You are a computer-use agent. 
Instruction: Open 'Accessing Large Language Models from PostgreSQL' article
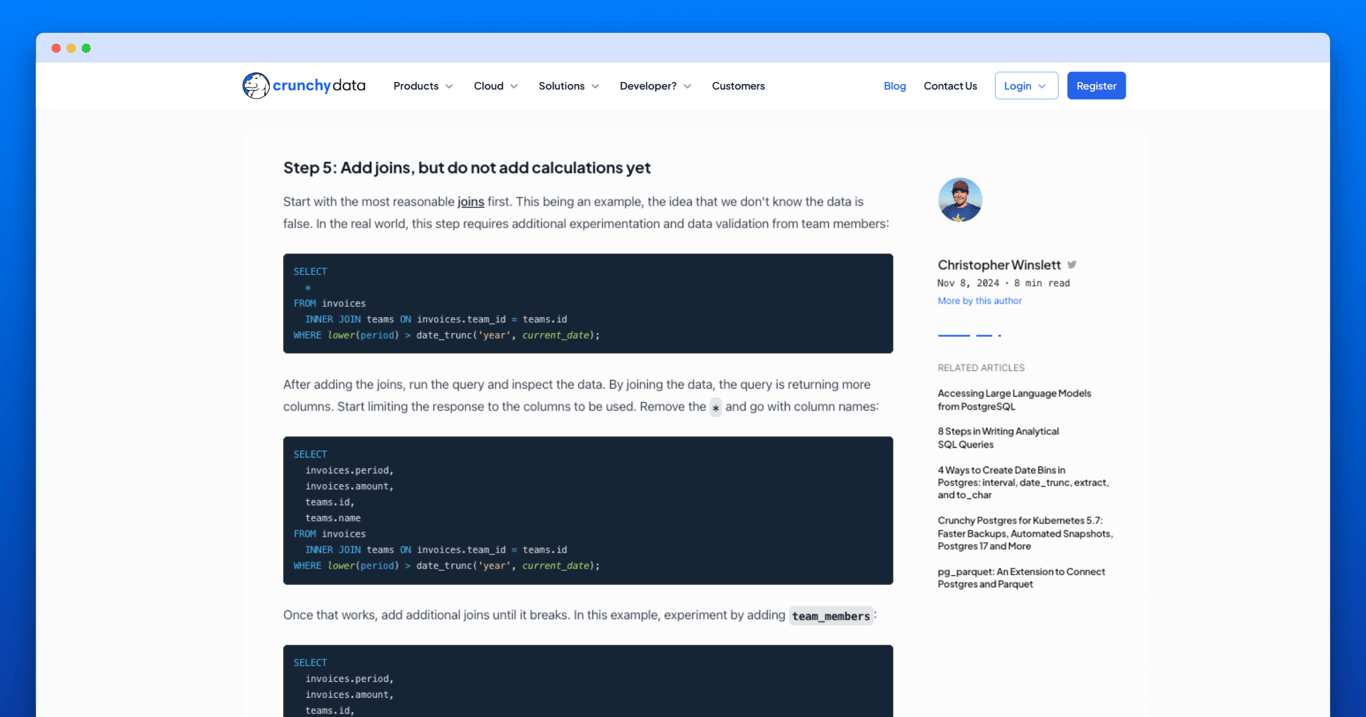(1014, 400)
